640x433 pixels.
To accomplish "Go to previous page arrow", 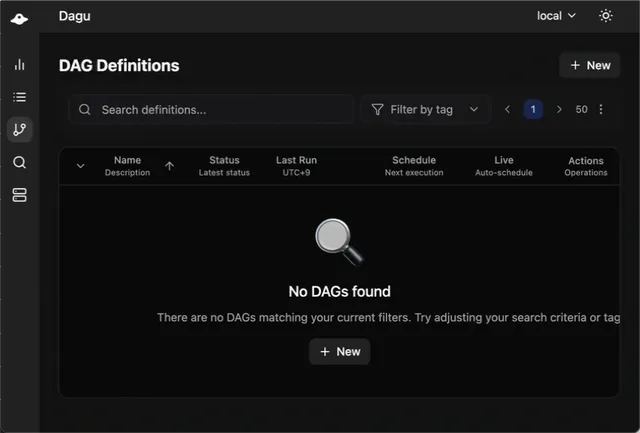I will coord(508,109).
